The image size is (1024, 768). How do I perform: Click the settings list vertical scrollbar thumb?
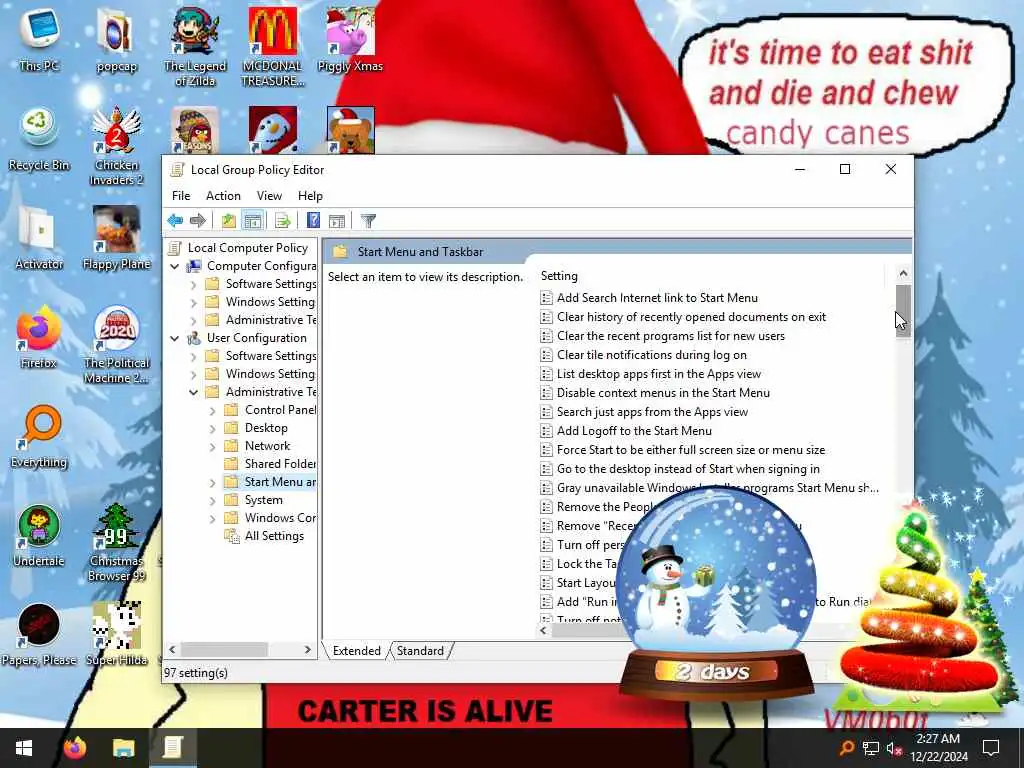[x=903, y=310]
